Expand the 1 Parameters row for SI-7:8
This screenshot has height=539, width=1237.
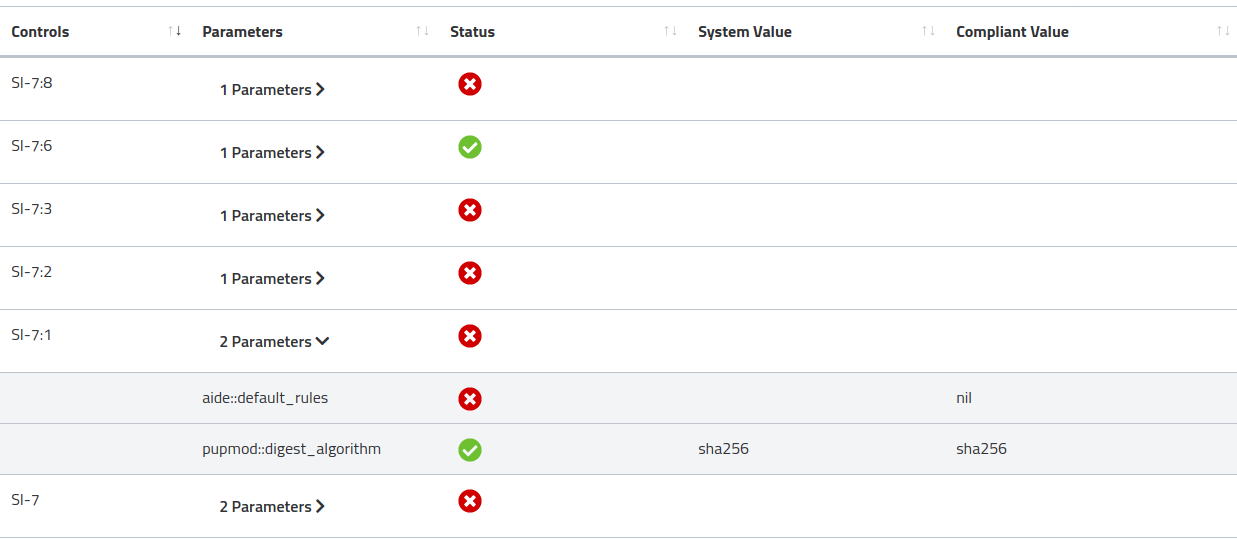pyautogui.click(x=272, y=90)
